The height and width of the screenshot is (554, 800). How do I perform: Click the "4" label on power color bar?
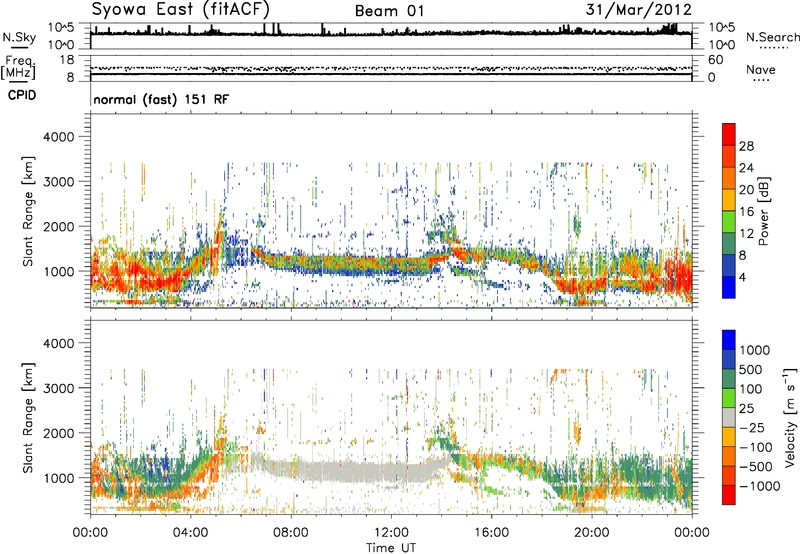click(x=742, y=277)
